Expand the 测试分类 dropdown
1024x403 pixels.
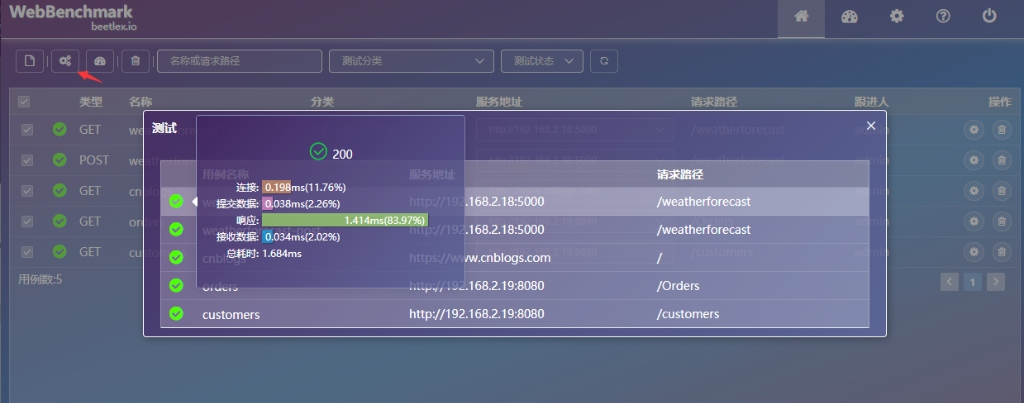click(411, 61)
